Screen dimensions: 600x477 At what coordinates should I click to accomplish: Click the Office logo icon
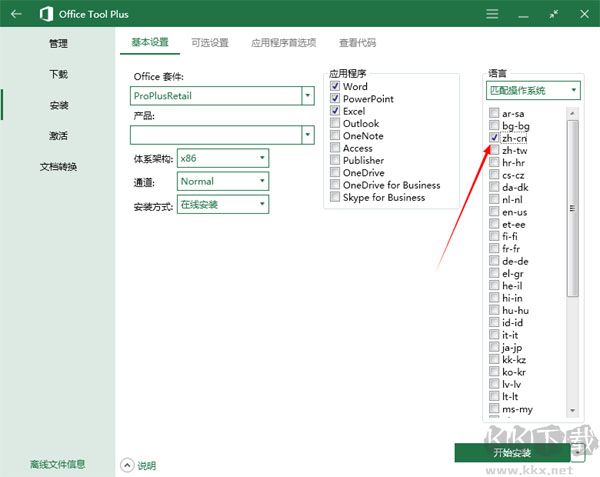[46, 15]
